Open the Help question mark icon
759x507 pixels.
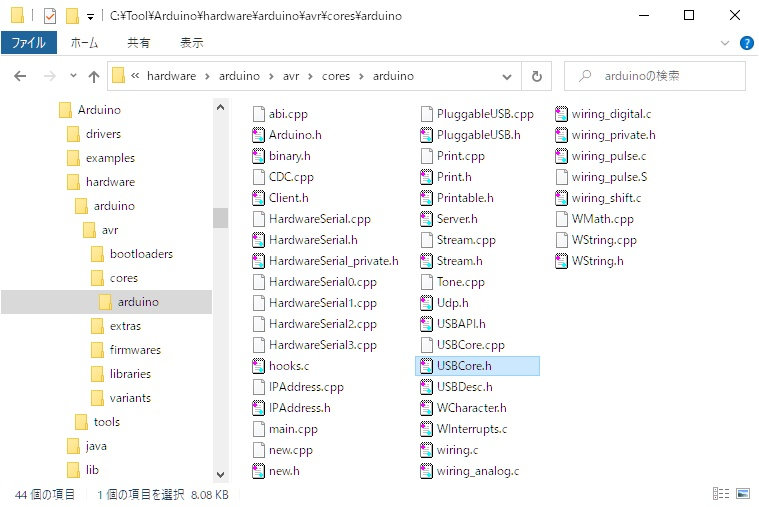point(746,43)
